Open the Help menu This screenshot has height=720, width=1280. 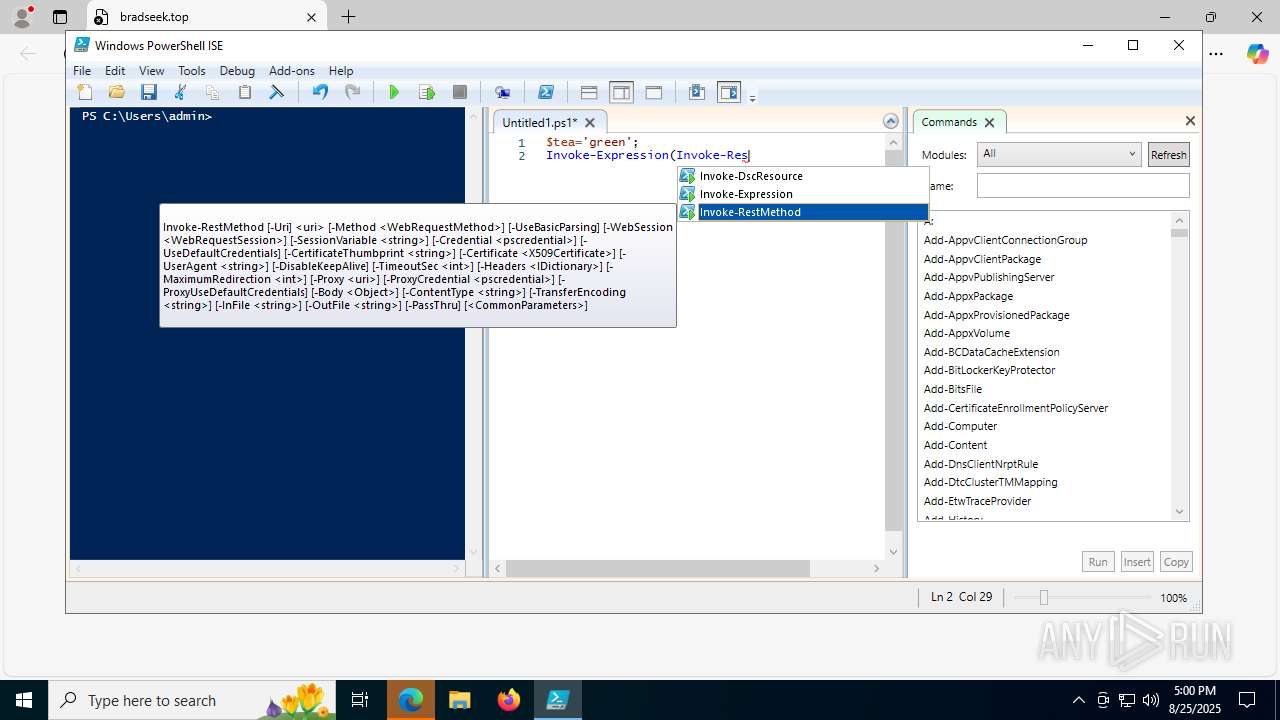[341, 71]
